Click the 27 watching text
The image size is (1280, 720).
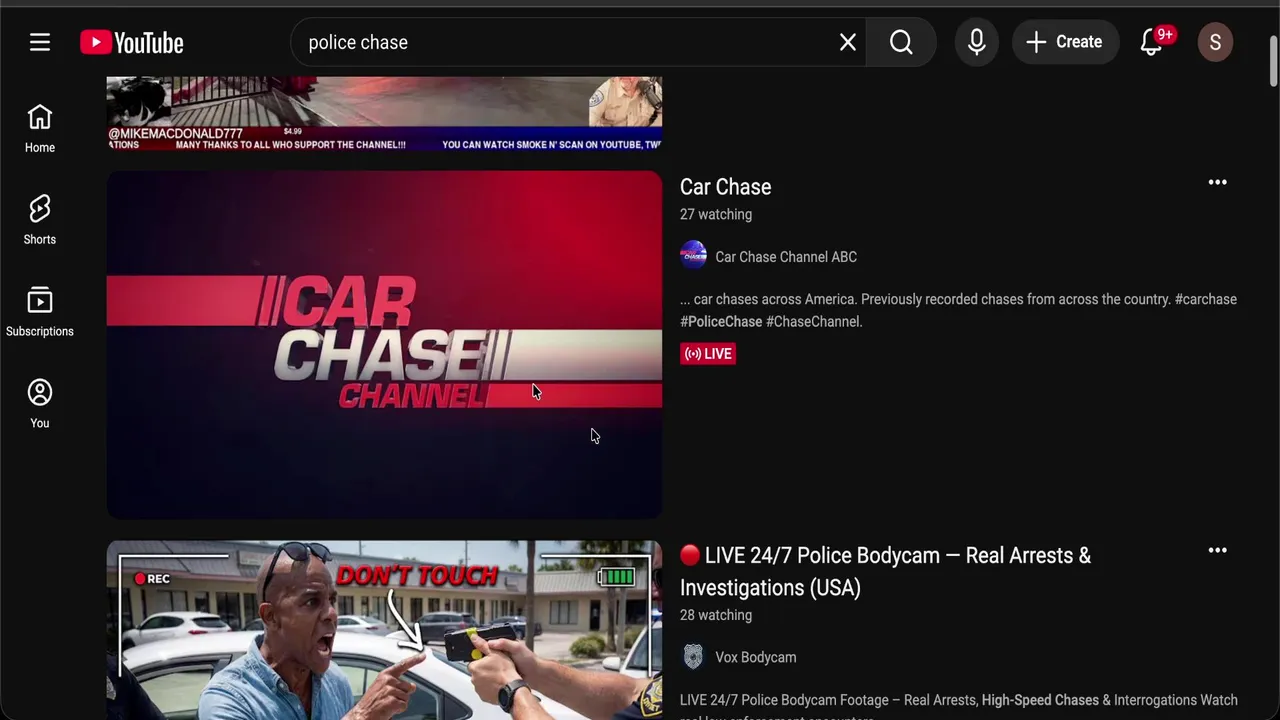click(x=716, y=214)
